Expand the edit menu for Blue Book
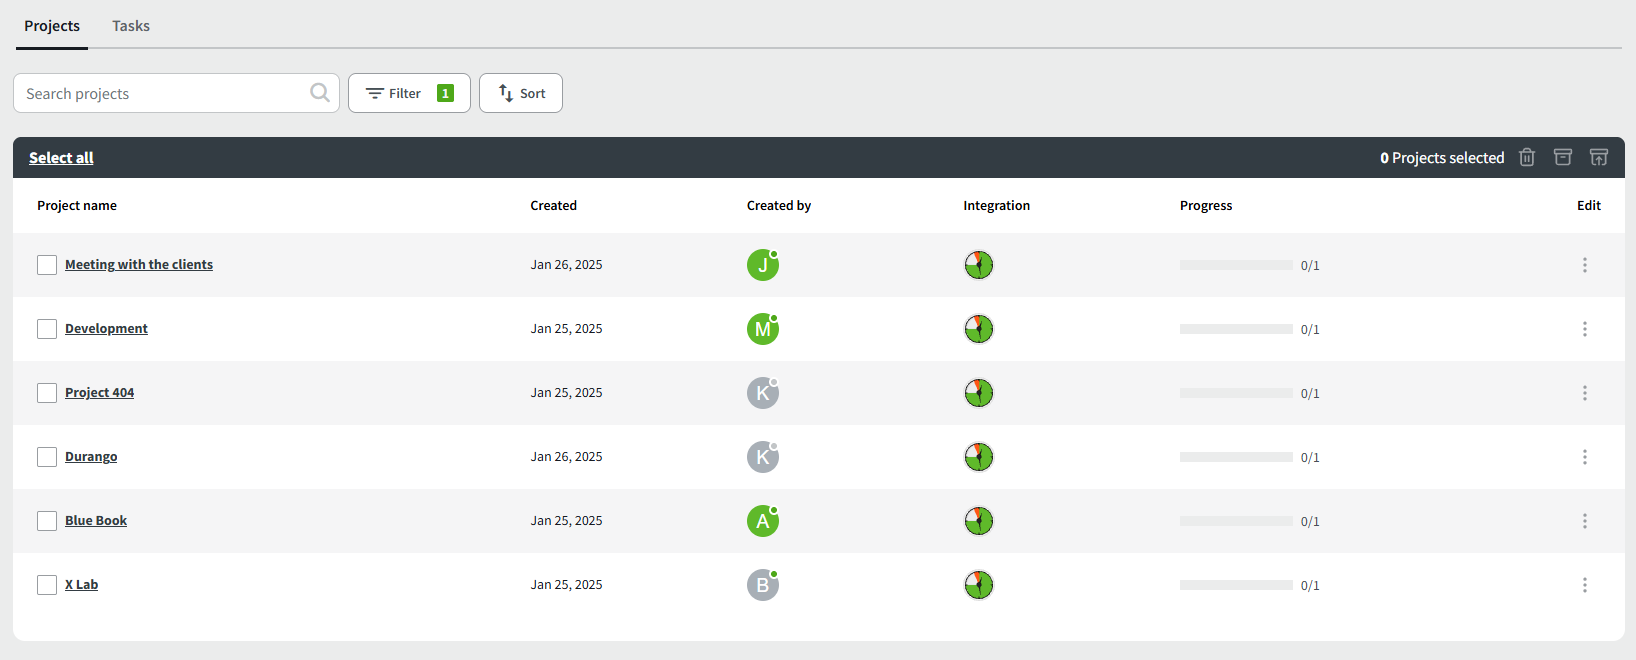 pyautogui.click(x=1584, y=521)
